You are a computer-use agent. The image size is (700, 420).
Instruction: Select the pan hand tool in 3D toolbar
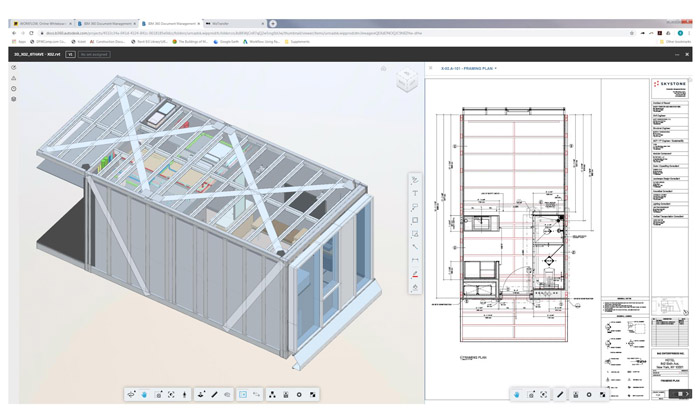click(144, 395)
